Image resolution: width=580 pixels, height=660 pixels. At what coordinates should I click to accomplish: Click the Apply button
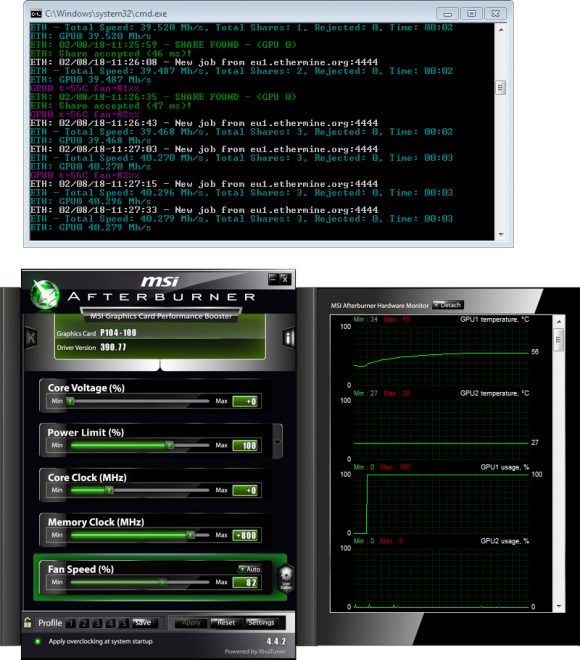pos(191,623)
